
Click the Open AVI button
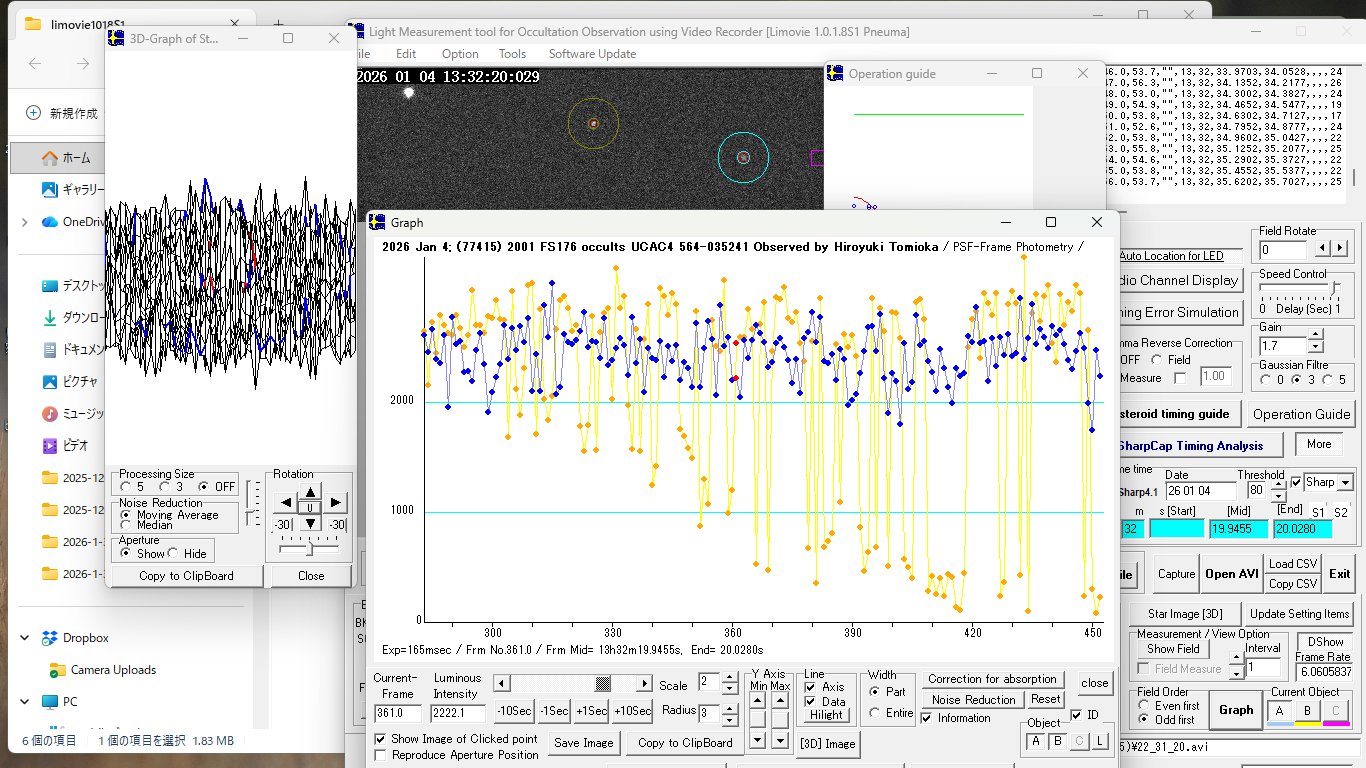(1232, 574)
